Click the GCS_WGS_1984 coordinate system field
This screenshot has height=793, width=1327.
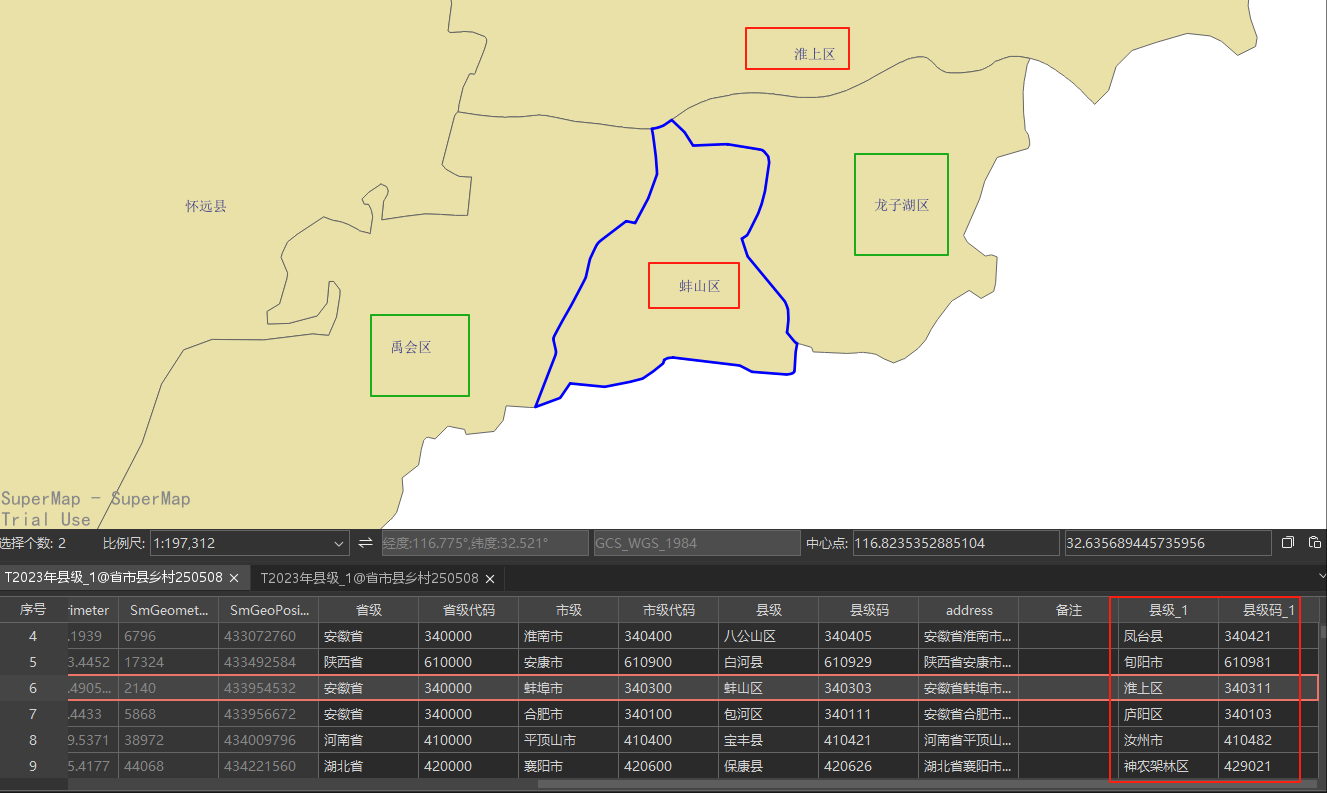(x=697, y=543)
